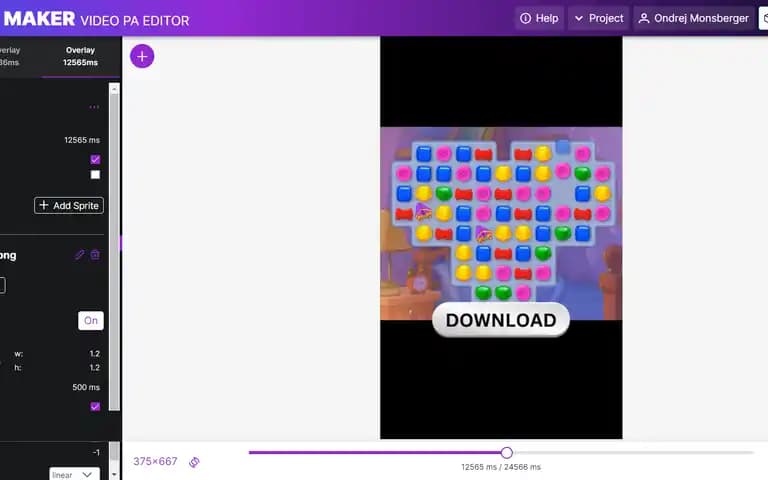Toggle the checkbox below 500 ms
768x480 pixels.
point(95,406)
